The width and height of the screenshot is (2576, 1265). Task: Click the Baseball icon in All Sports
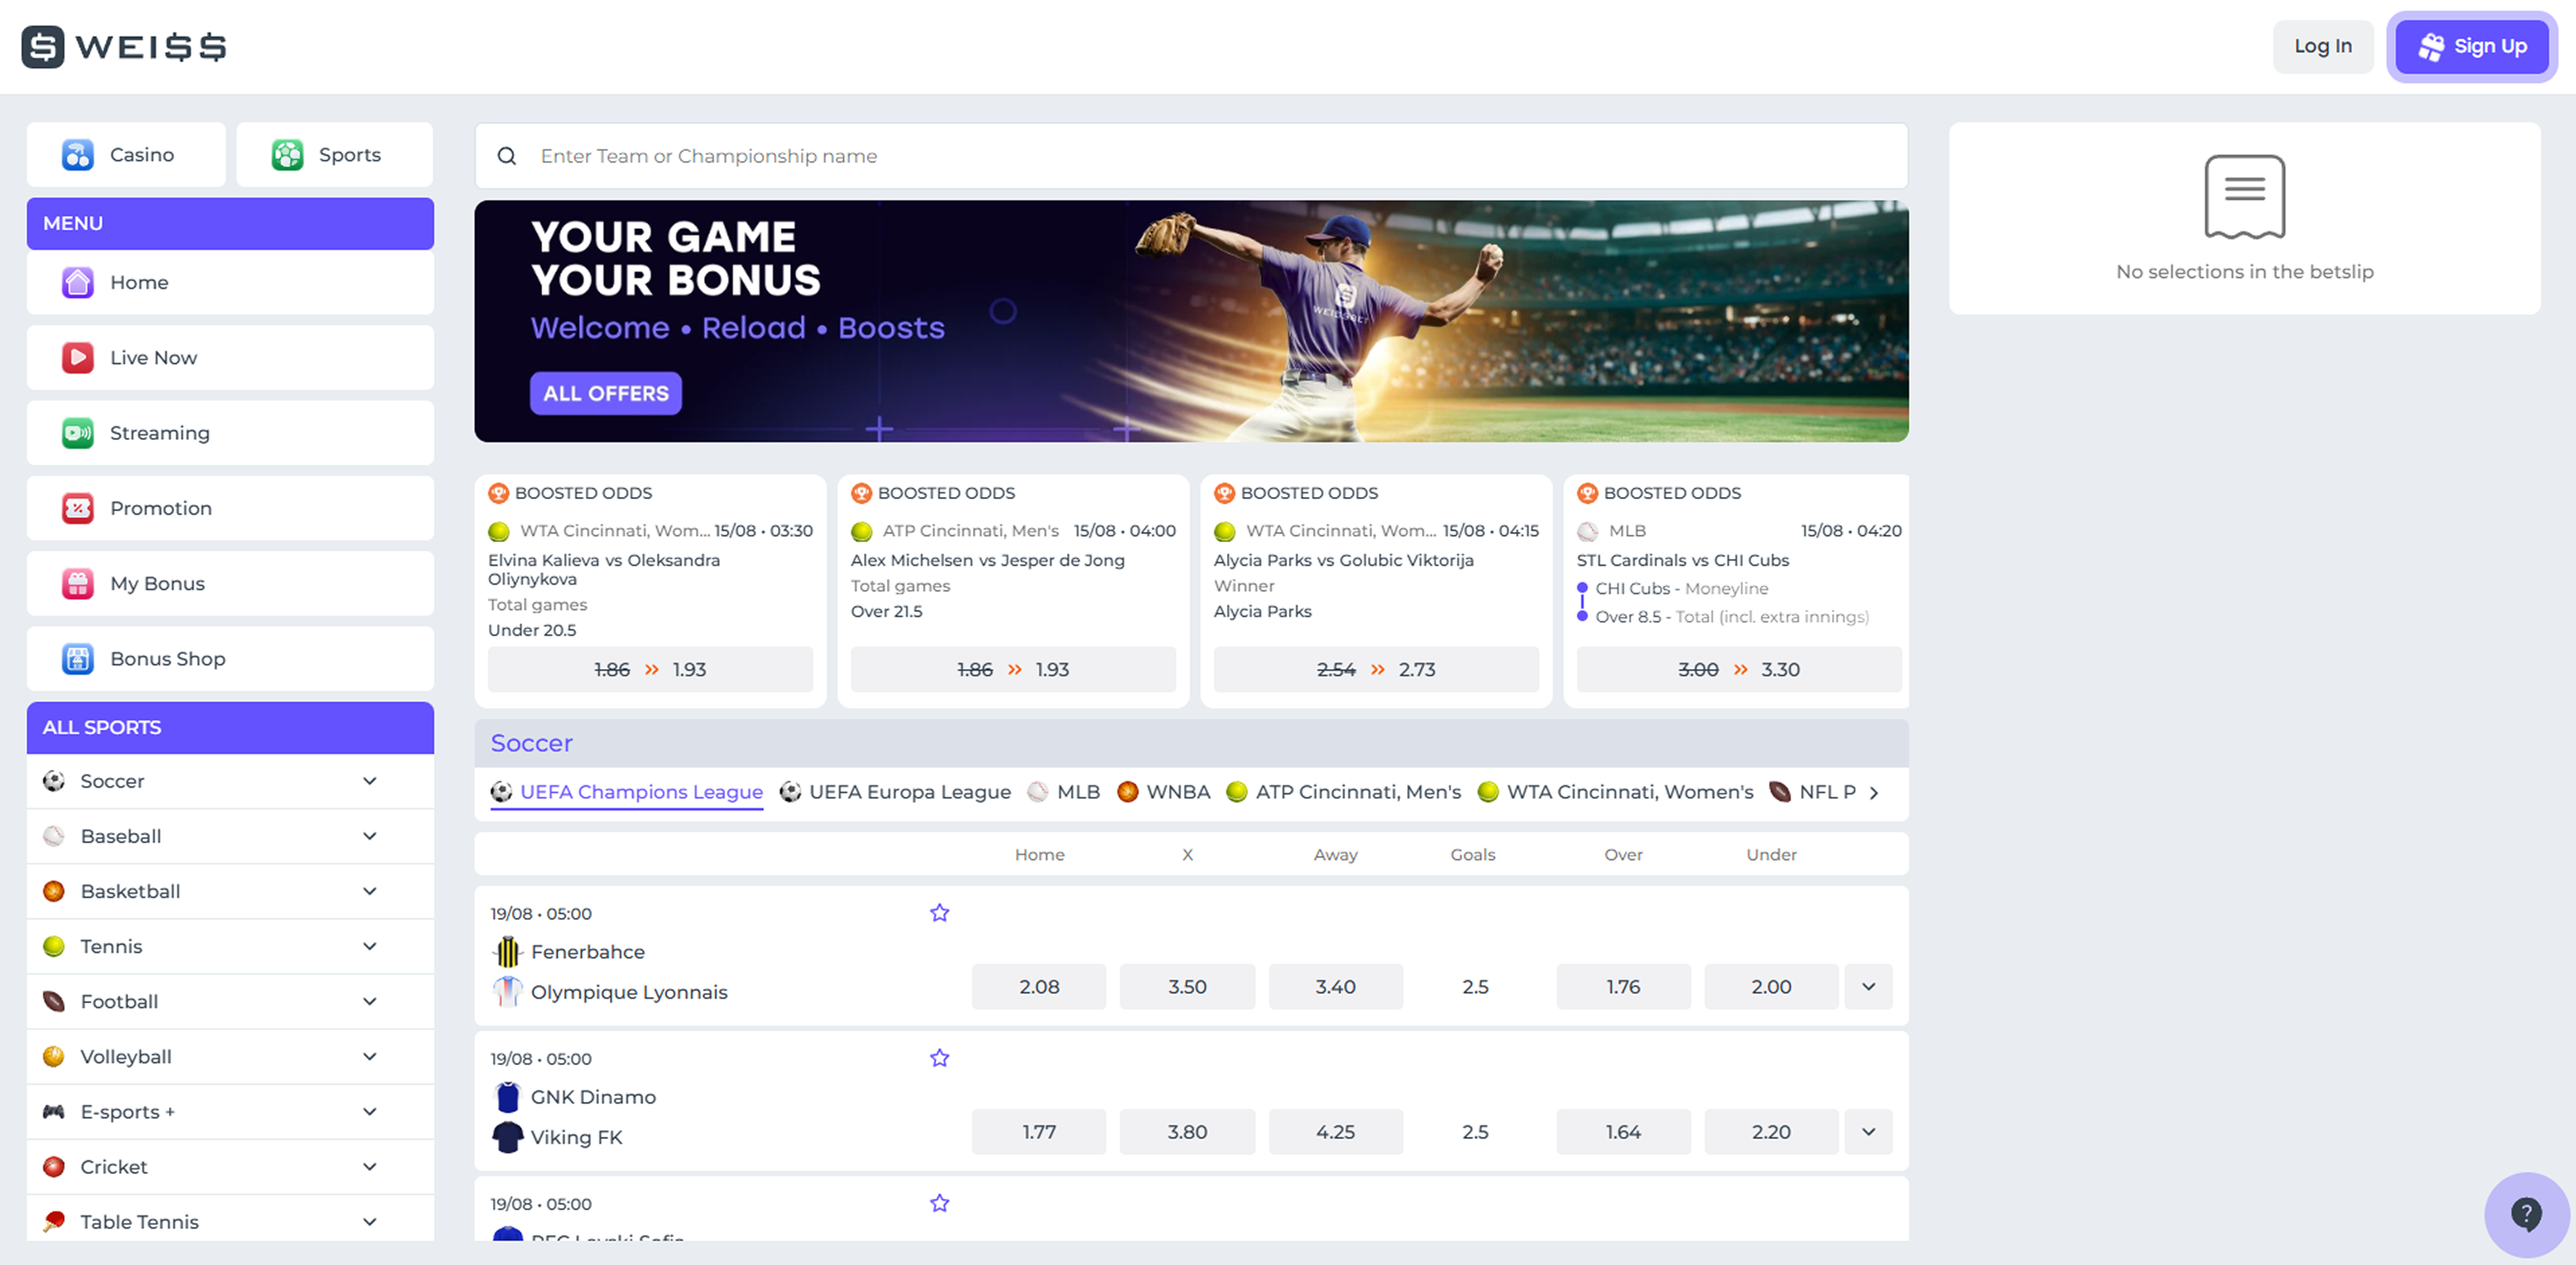54,836
